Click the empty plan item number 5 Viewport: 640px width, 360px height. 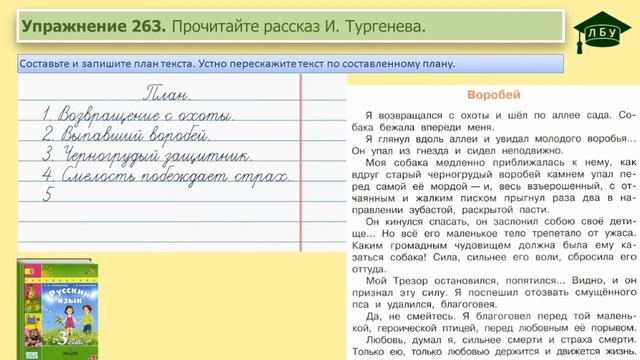coord(48,194)
